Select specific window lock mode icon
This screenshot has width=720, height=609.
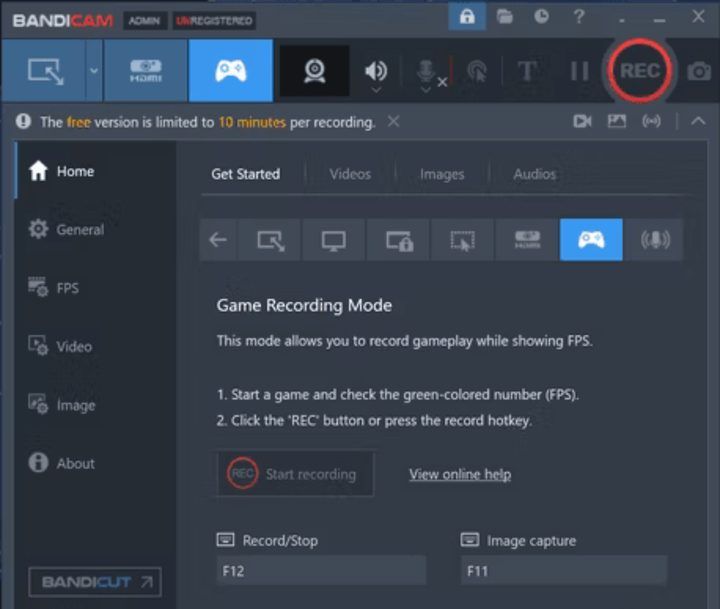tap(399, 240)
